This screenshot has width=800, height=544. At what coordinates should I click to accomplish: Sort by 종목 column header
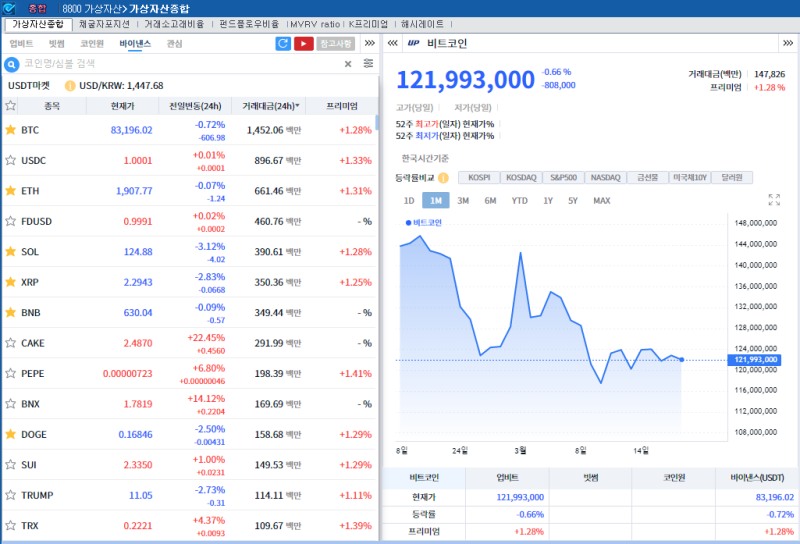coord(52,106)
